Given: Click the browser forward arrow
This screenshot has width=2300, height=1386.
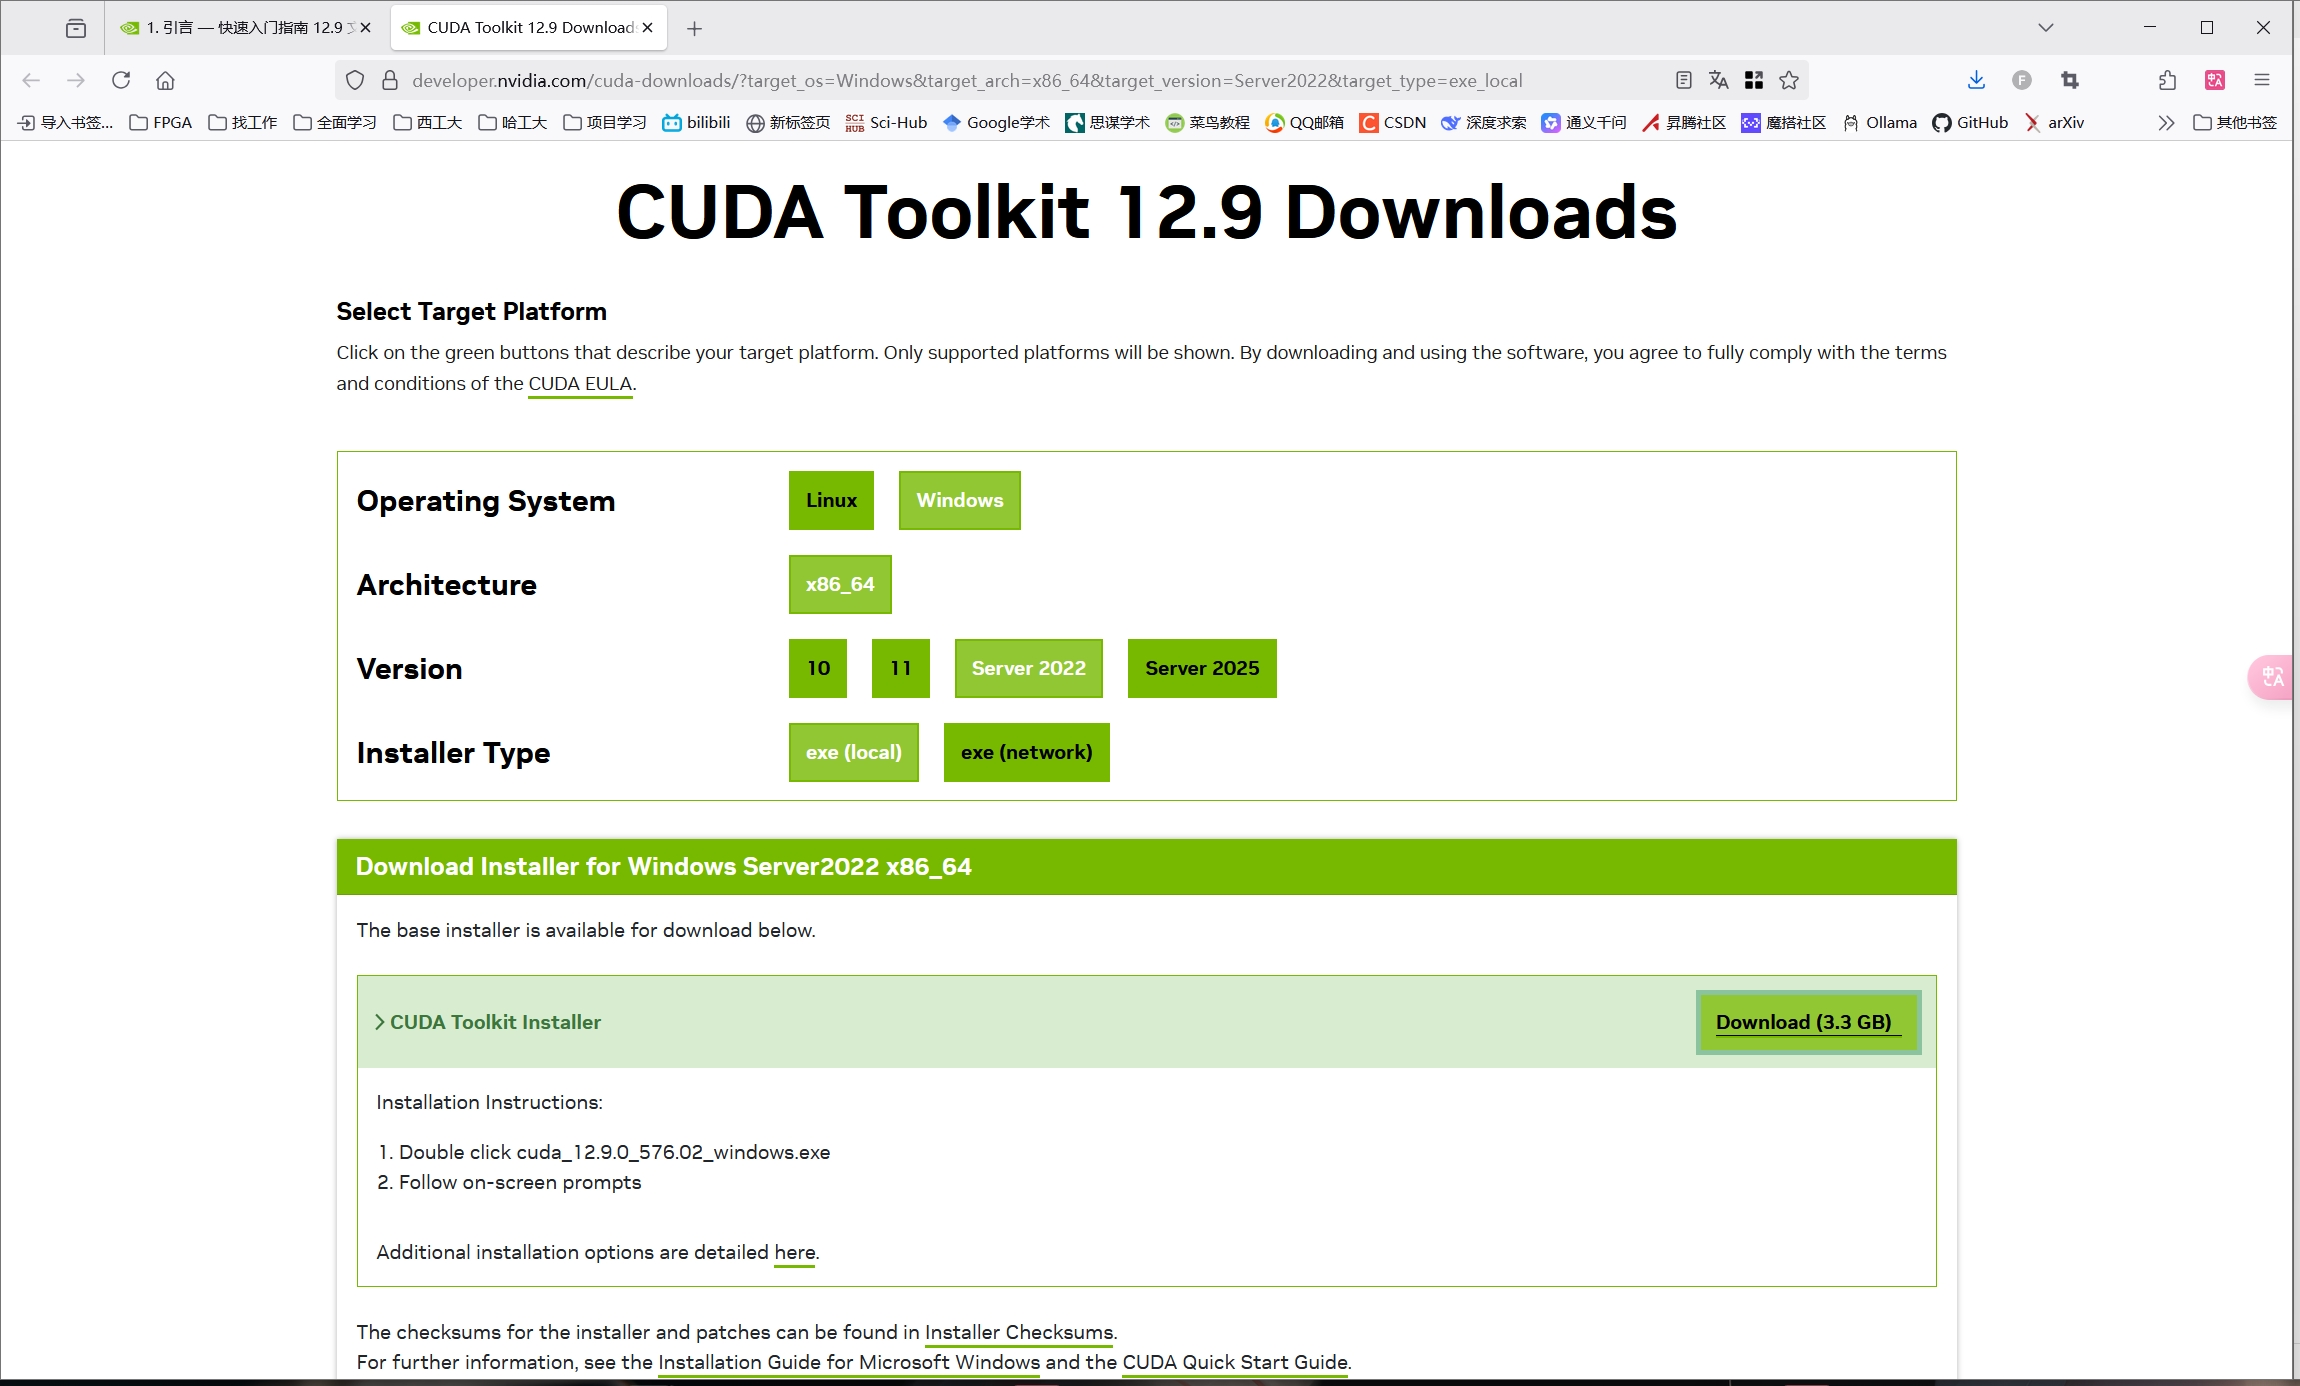Looking at the screenshot, I should 76,80.
